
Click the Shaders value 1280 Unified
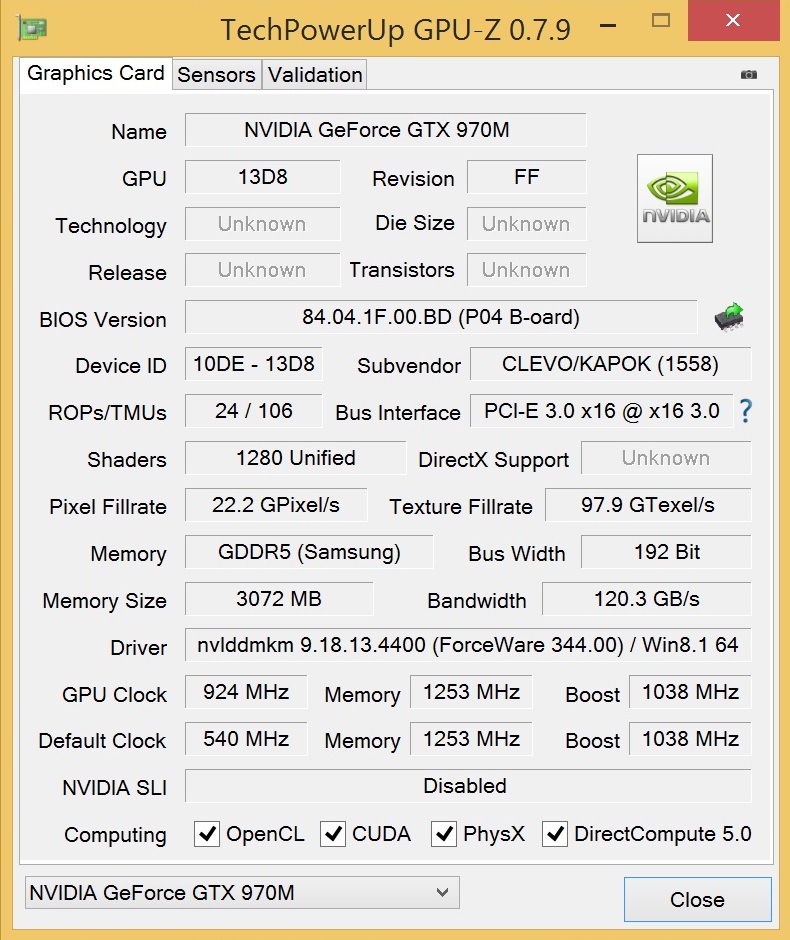coord(296,458)
